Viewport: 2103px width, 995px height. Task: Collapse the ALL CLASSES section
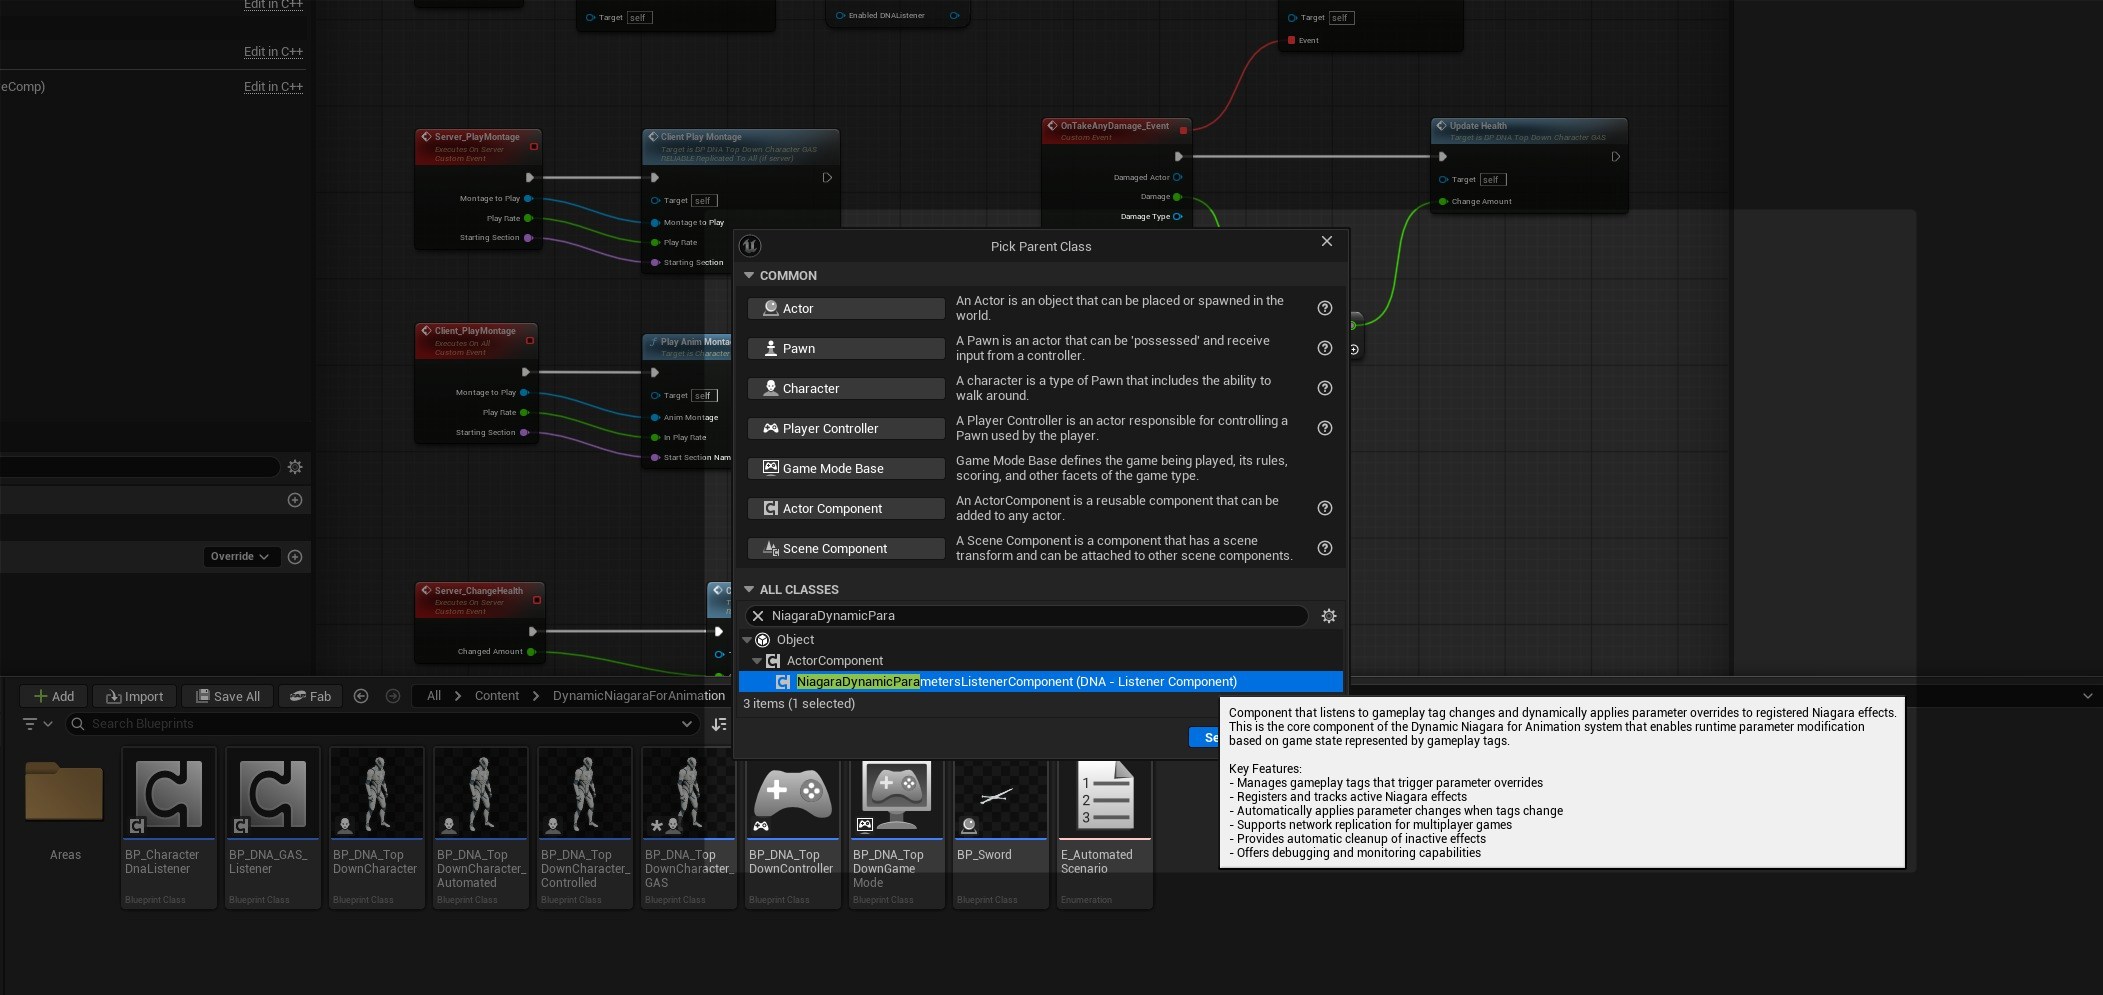tap(749, 589)
